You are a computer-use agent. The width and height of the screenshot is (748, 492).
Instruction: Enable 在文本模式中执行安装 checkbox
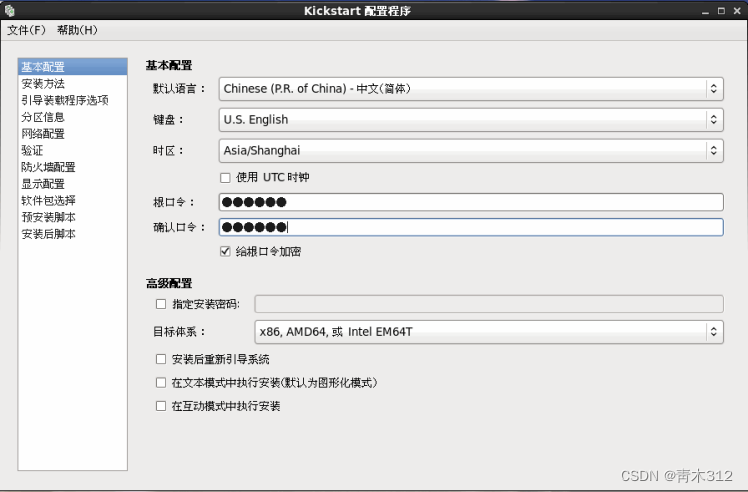(161, 382)
